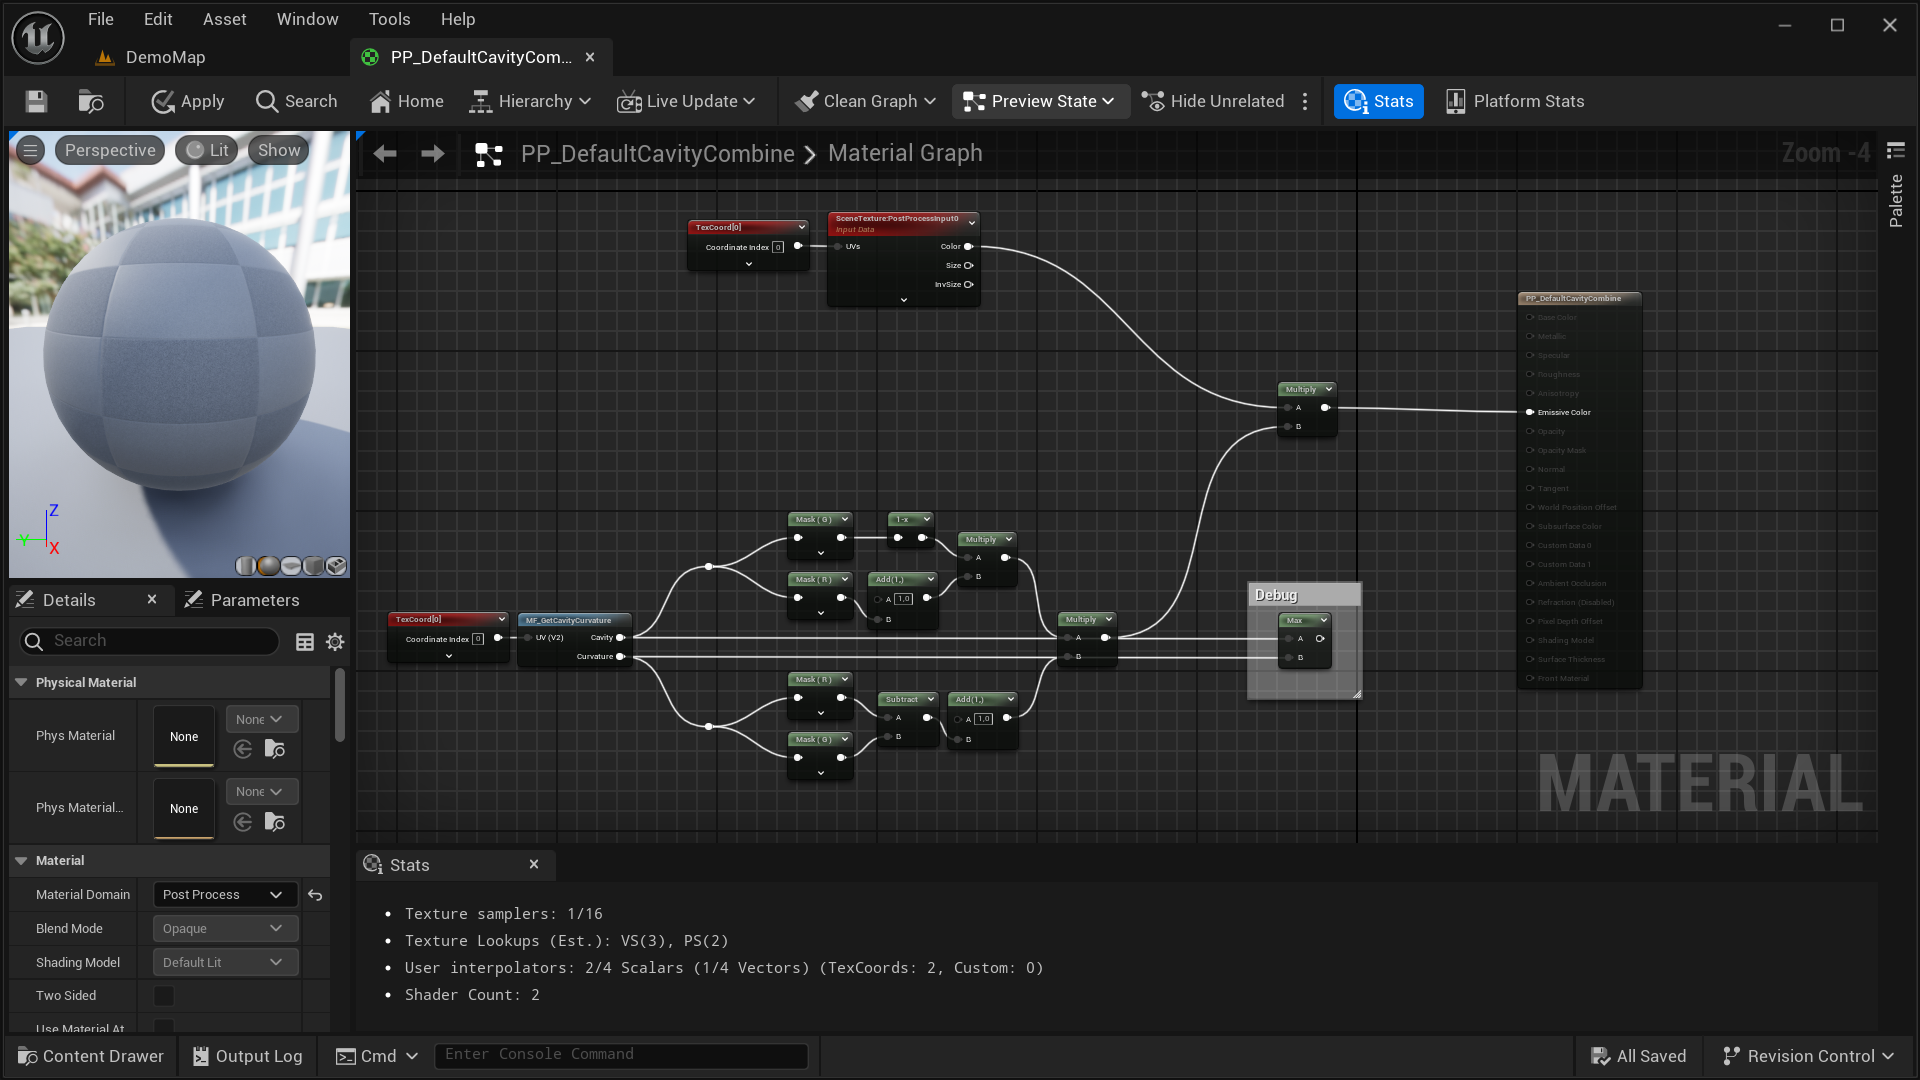This screenshot has height=1080, width=1920.
Task: Focus the Details search field
Action: 150,641
